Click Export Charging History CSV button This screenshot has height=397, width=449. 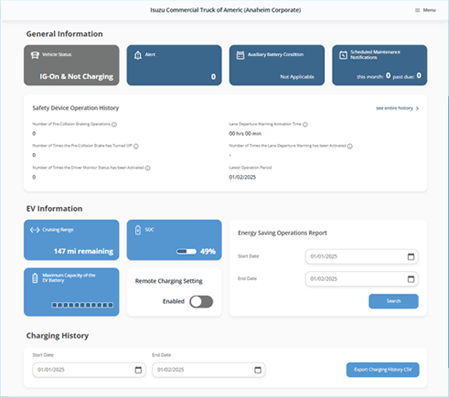click(383, 370)
